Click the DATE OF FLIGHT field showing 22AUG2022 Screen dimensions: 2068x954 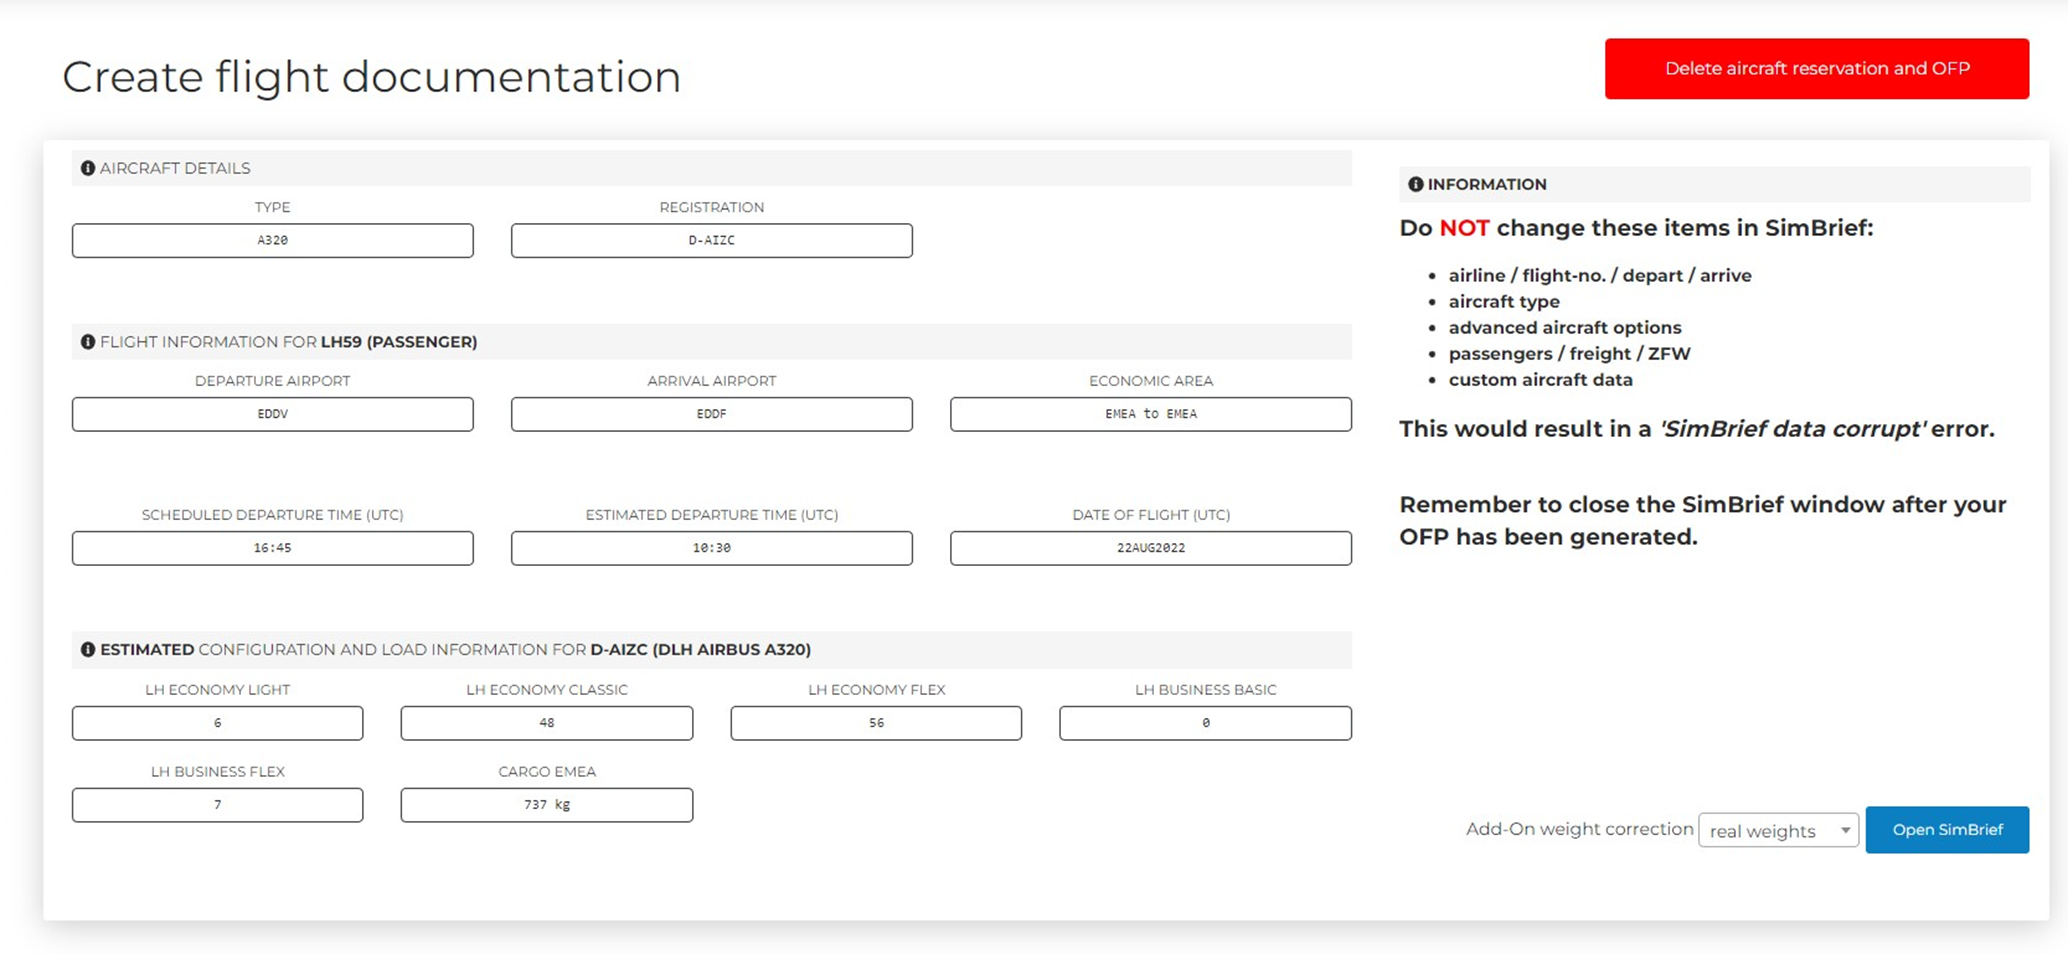(x=1151, y=548)
